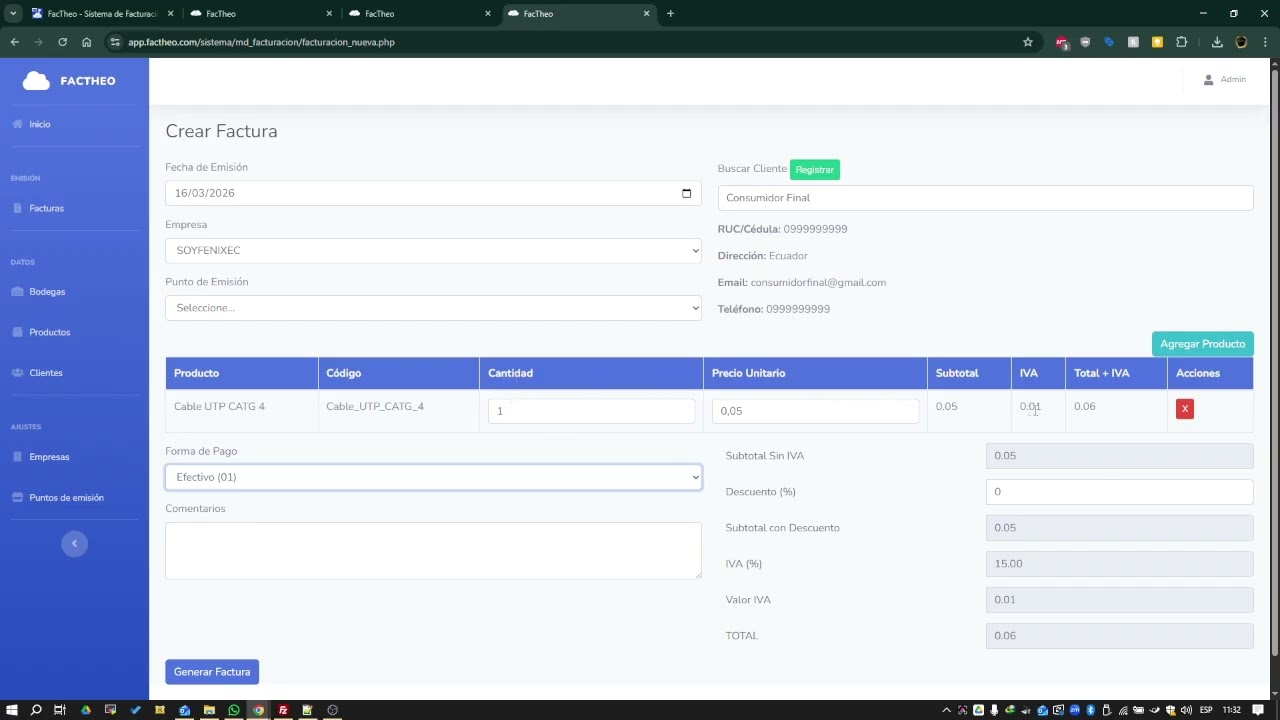Click the TOTAL field showing 0.06
The width and height of the screenshot is (1280, 720).
click(x=1119, y=636)
